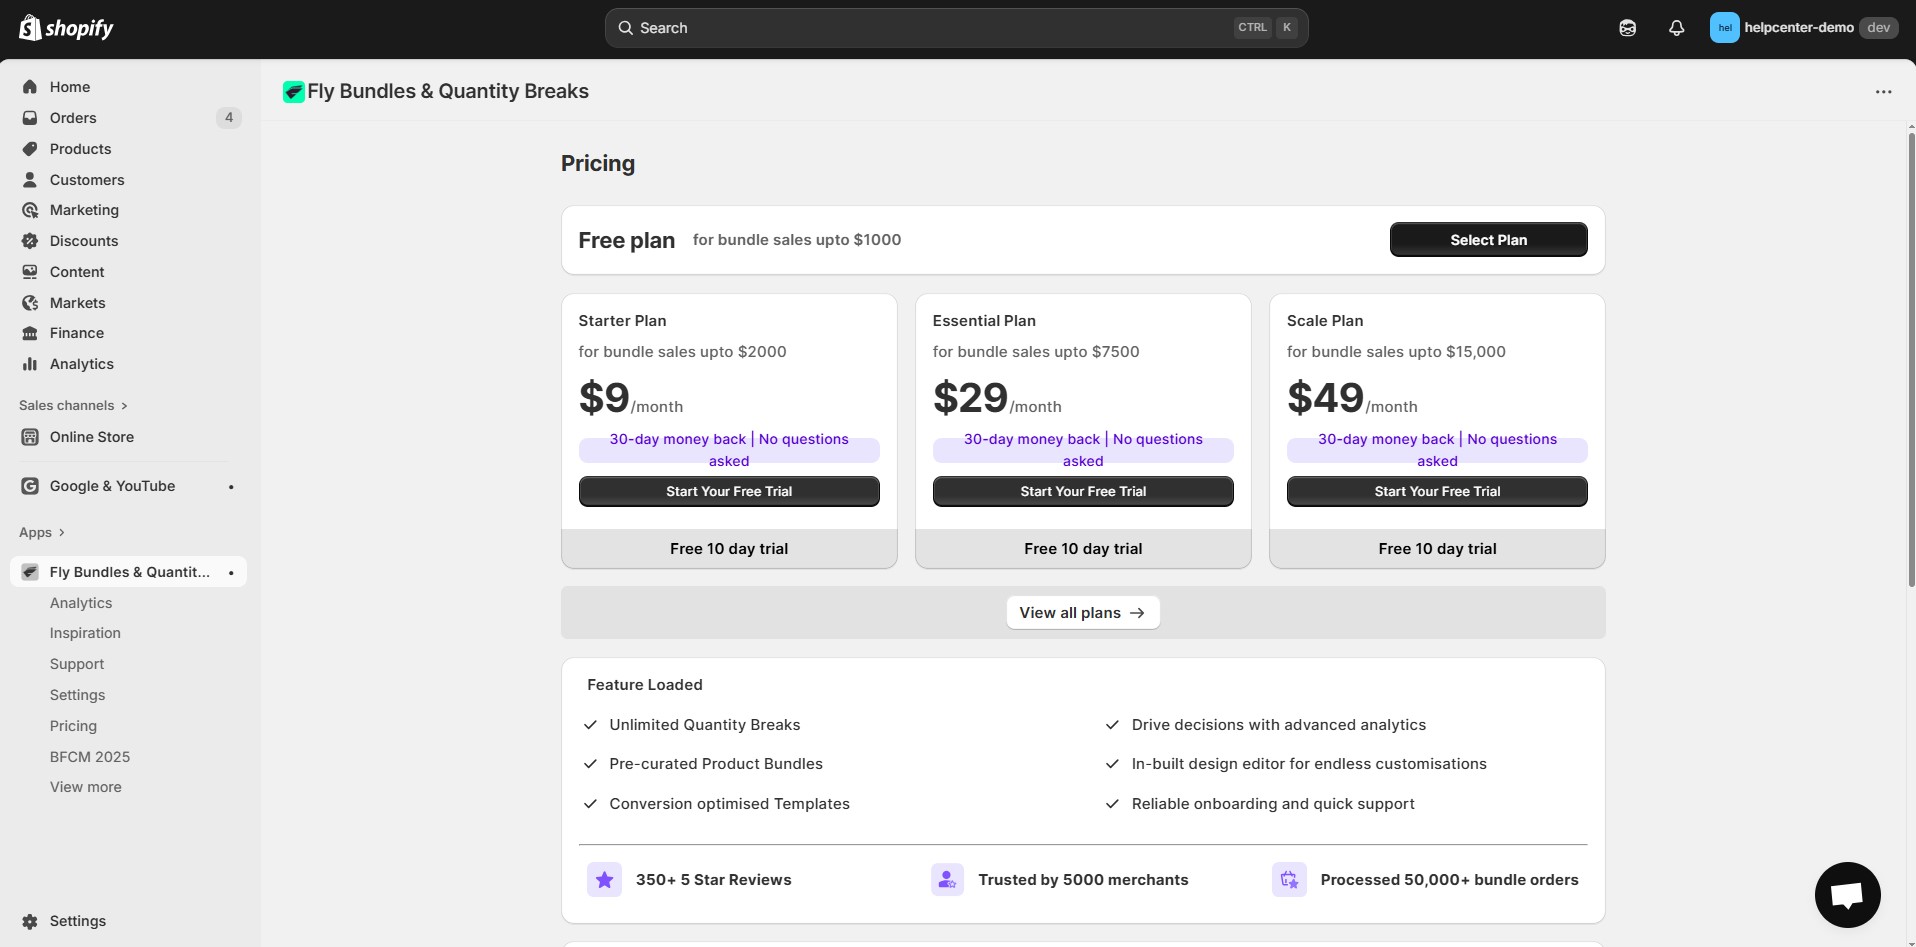Screen dimensions: 1916x947
Task: Open Discounts in the sidebar
Action: (x=84, y=241)
